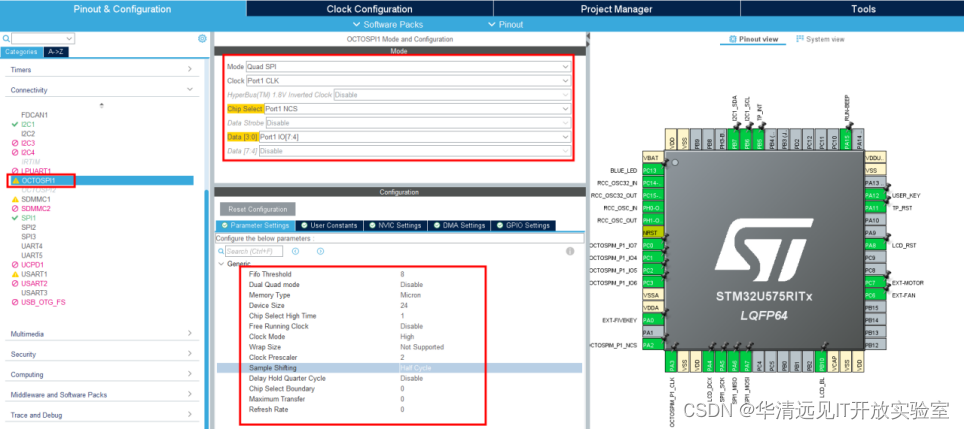Click the info icon beside the parameter search
This screenshot has width=964, height=430.
tap(570, 251)
